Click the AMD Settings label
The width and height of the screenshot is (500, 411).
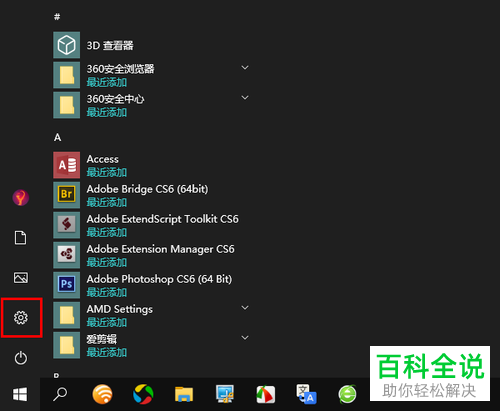point(120,309)
